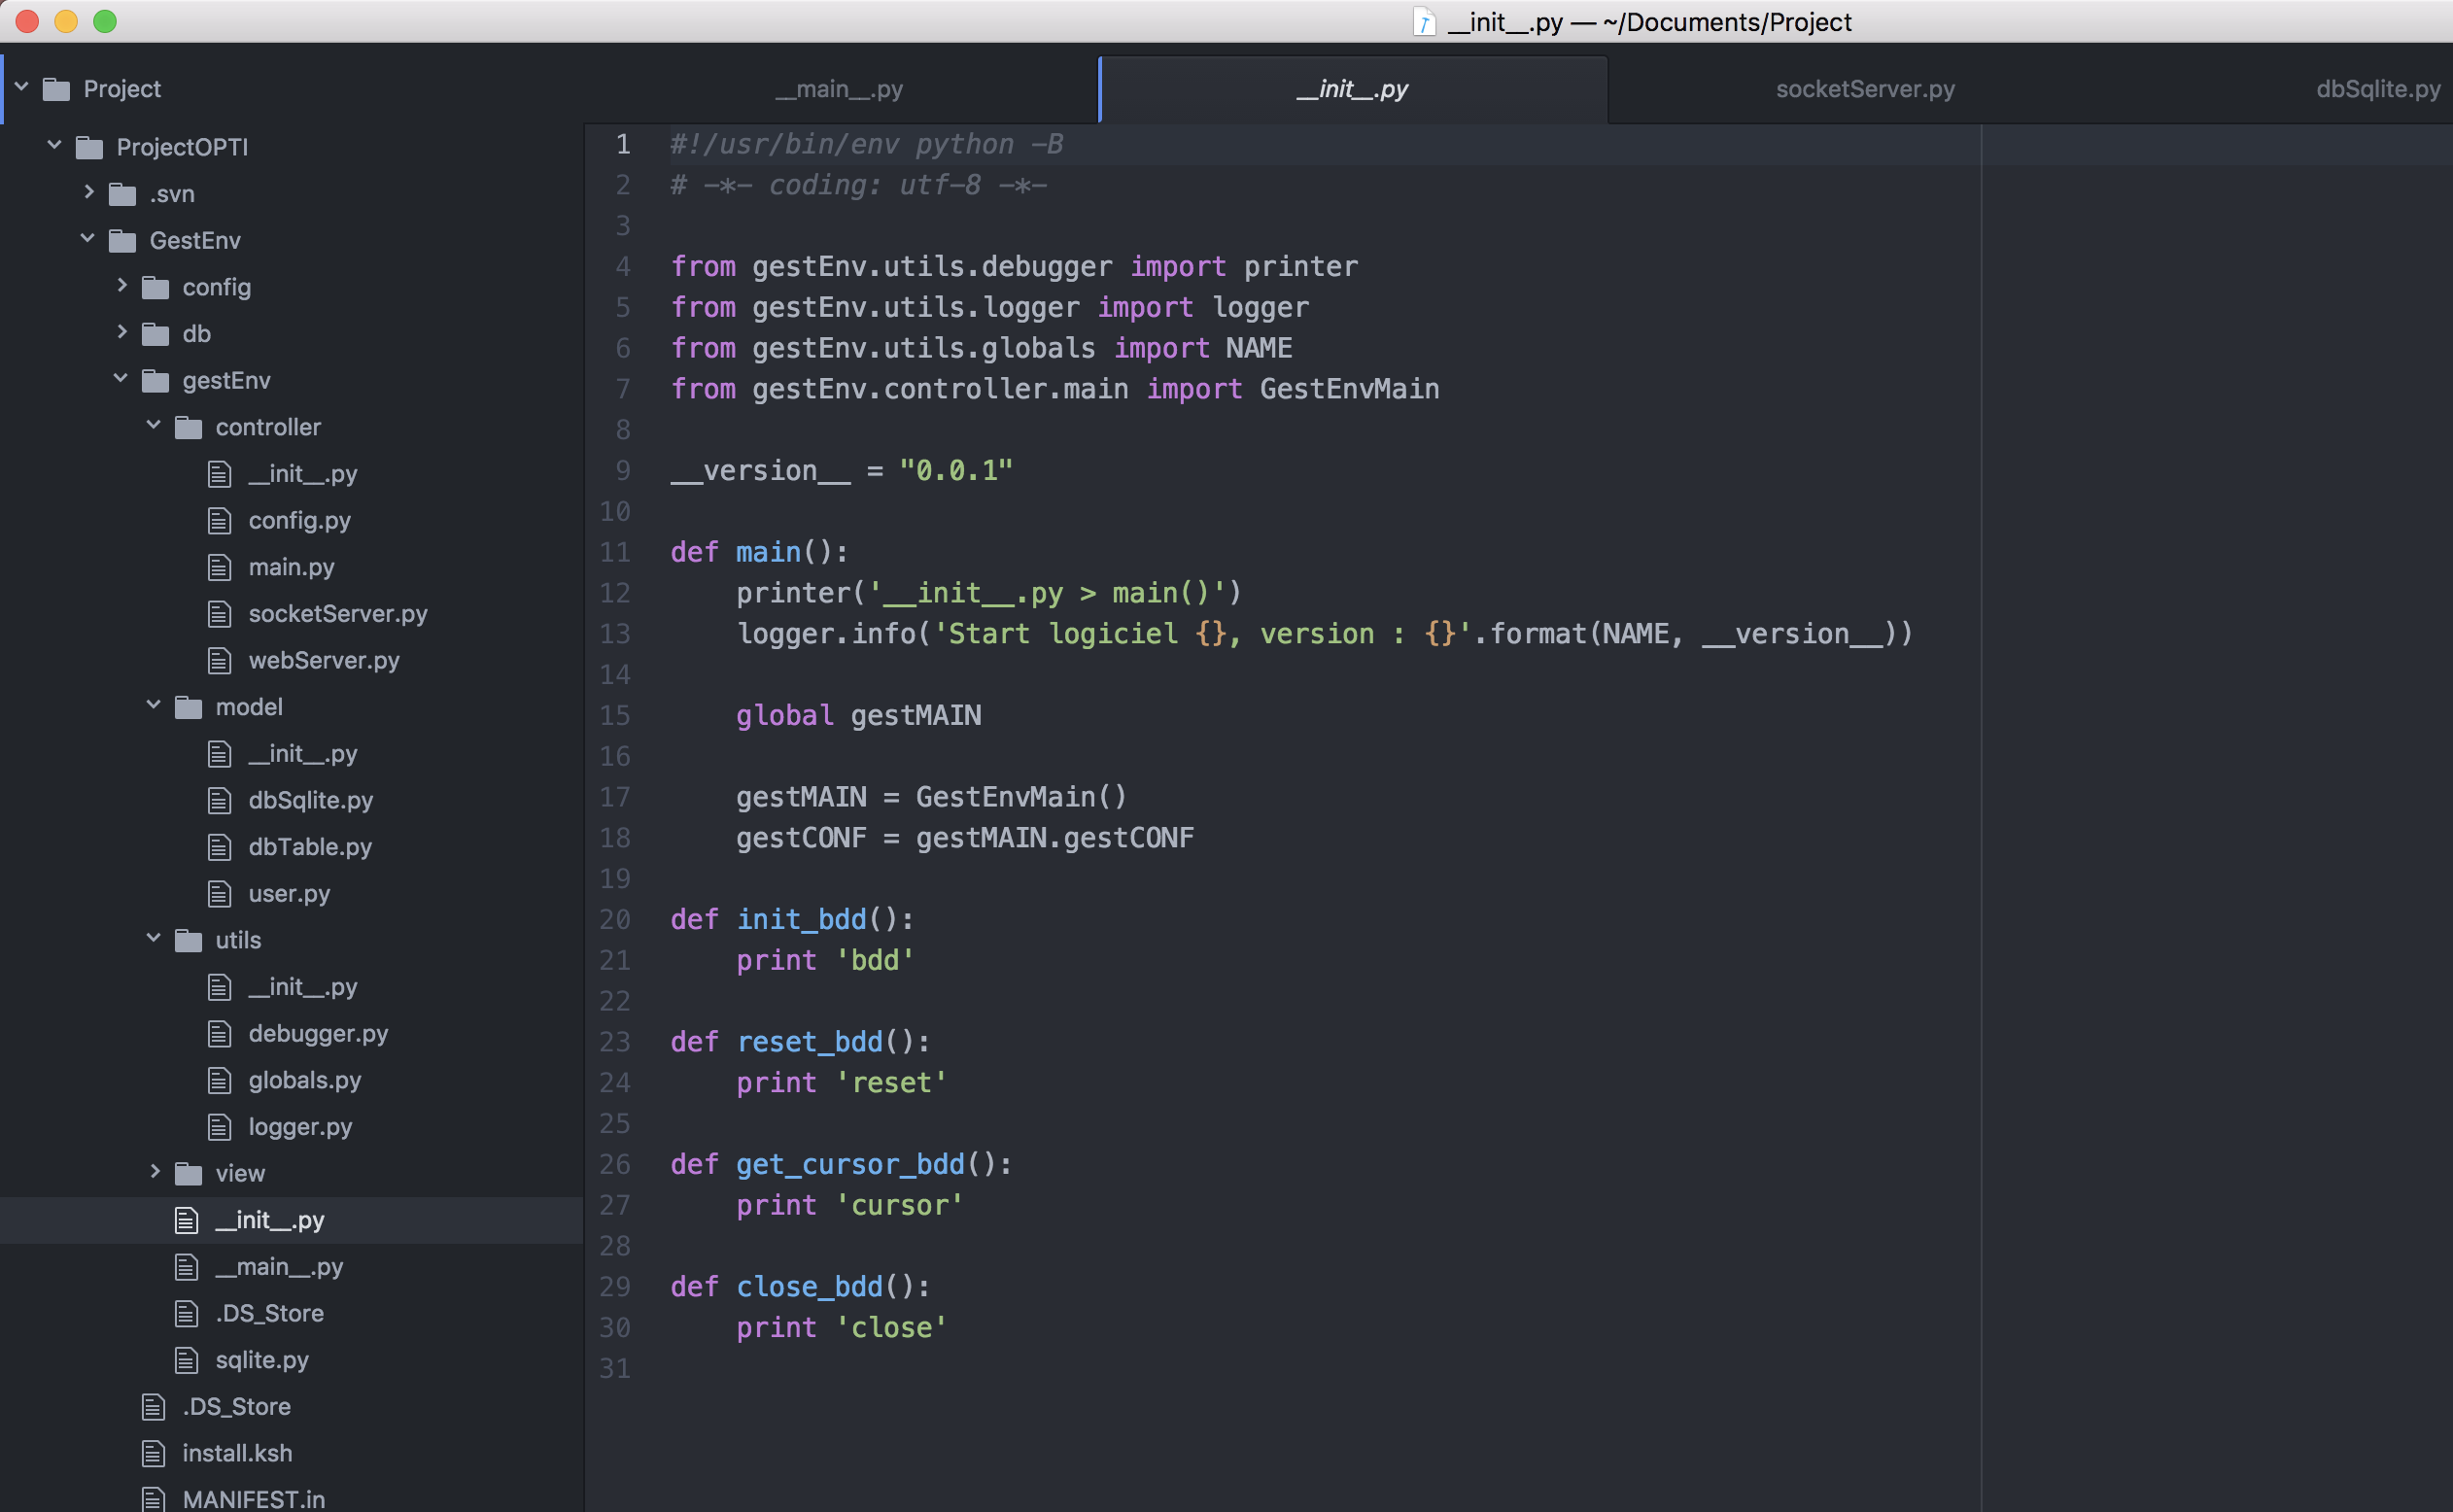Click 'GestEnvMain' in the import line
This screenshot has height=1512, width=2453.
coord(1349,389)
